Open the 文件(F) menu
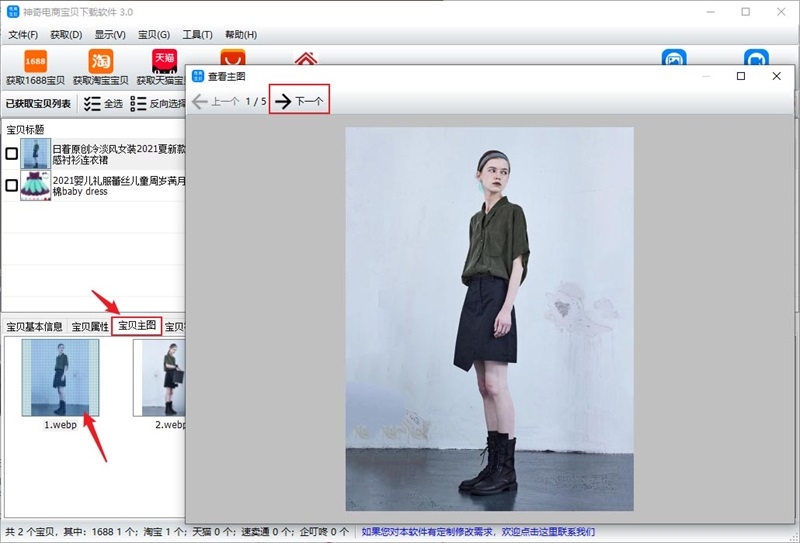This screenshot has width=800, height=543. (23, 35)
